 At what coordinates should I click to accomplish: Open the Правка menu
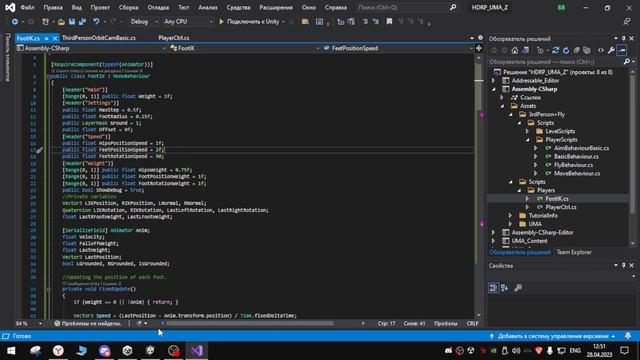click(53, 7)
